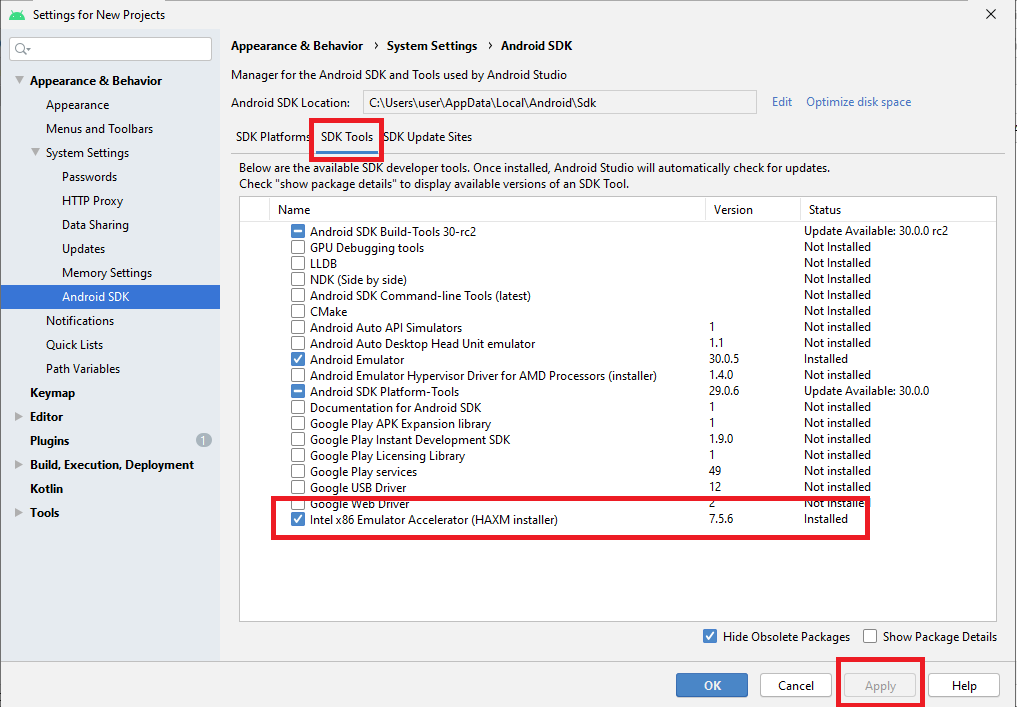Enable GPU Debugging tools checkbox

coord(298,247)
